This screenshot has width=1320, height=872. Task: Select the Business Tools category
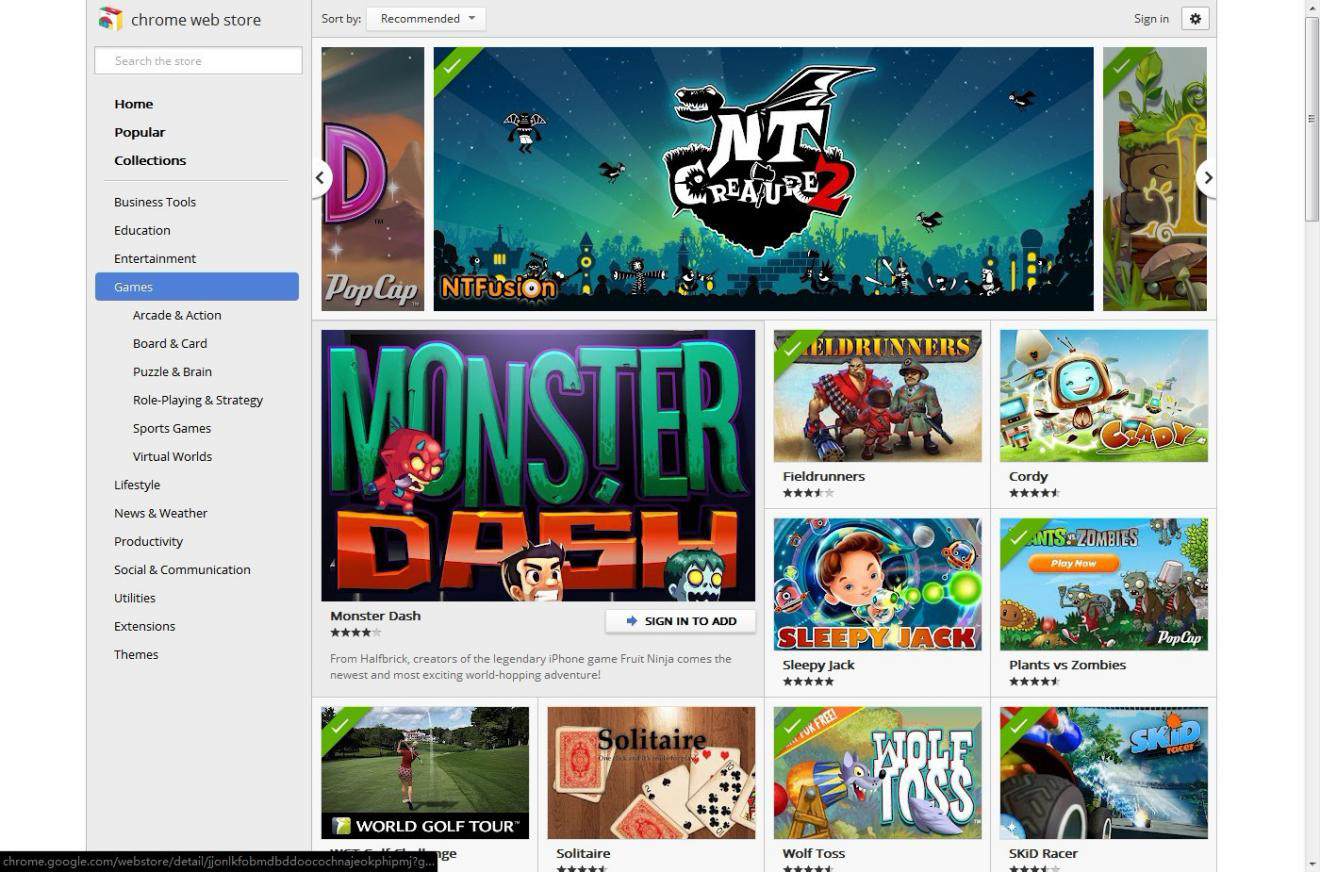tap(155, 202)
